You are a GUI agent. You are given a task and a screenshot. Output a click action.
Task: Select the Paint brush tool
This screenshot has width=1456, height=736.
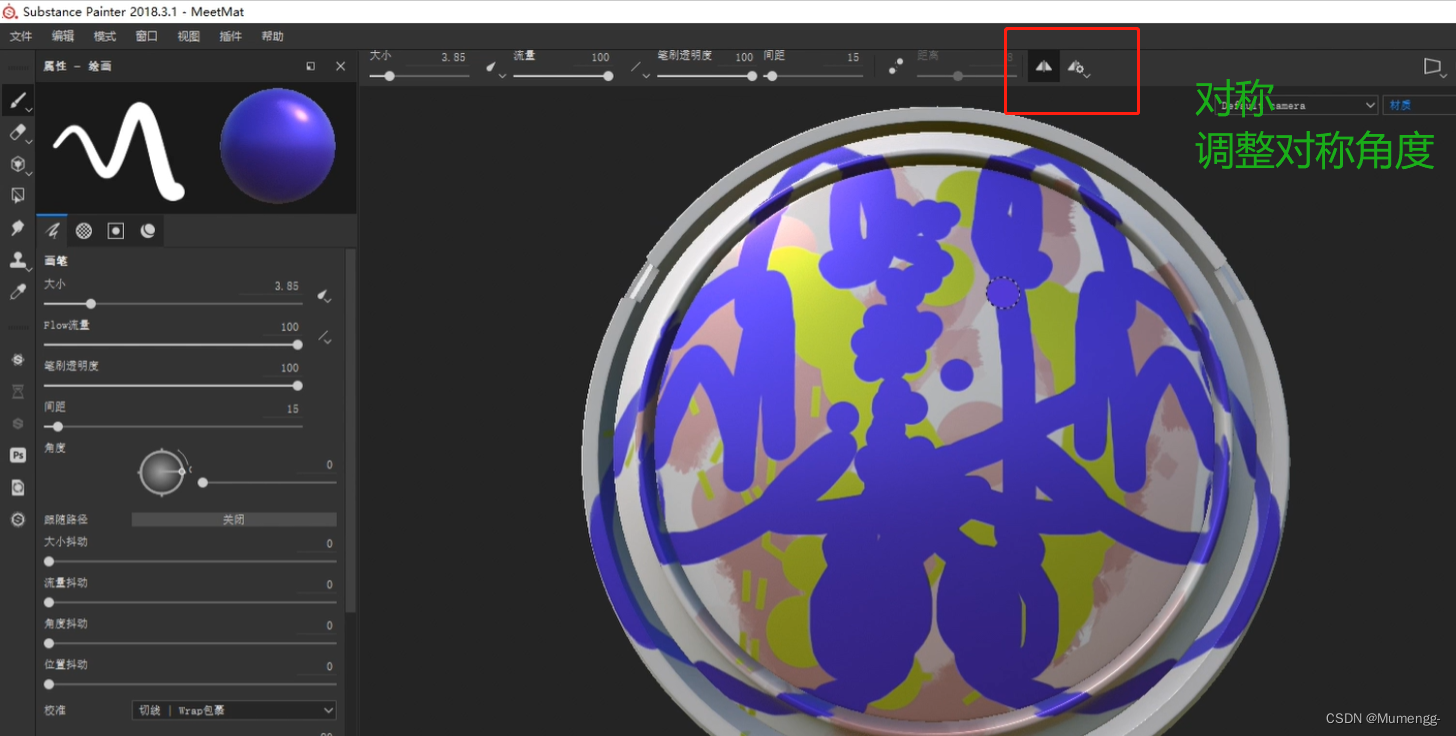(x=17, y=99)
